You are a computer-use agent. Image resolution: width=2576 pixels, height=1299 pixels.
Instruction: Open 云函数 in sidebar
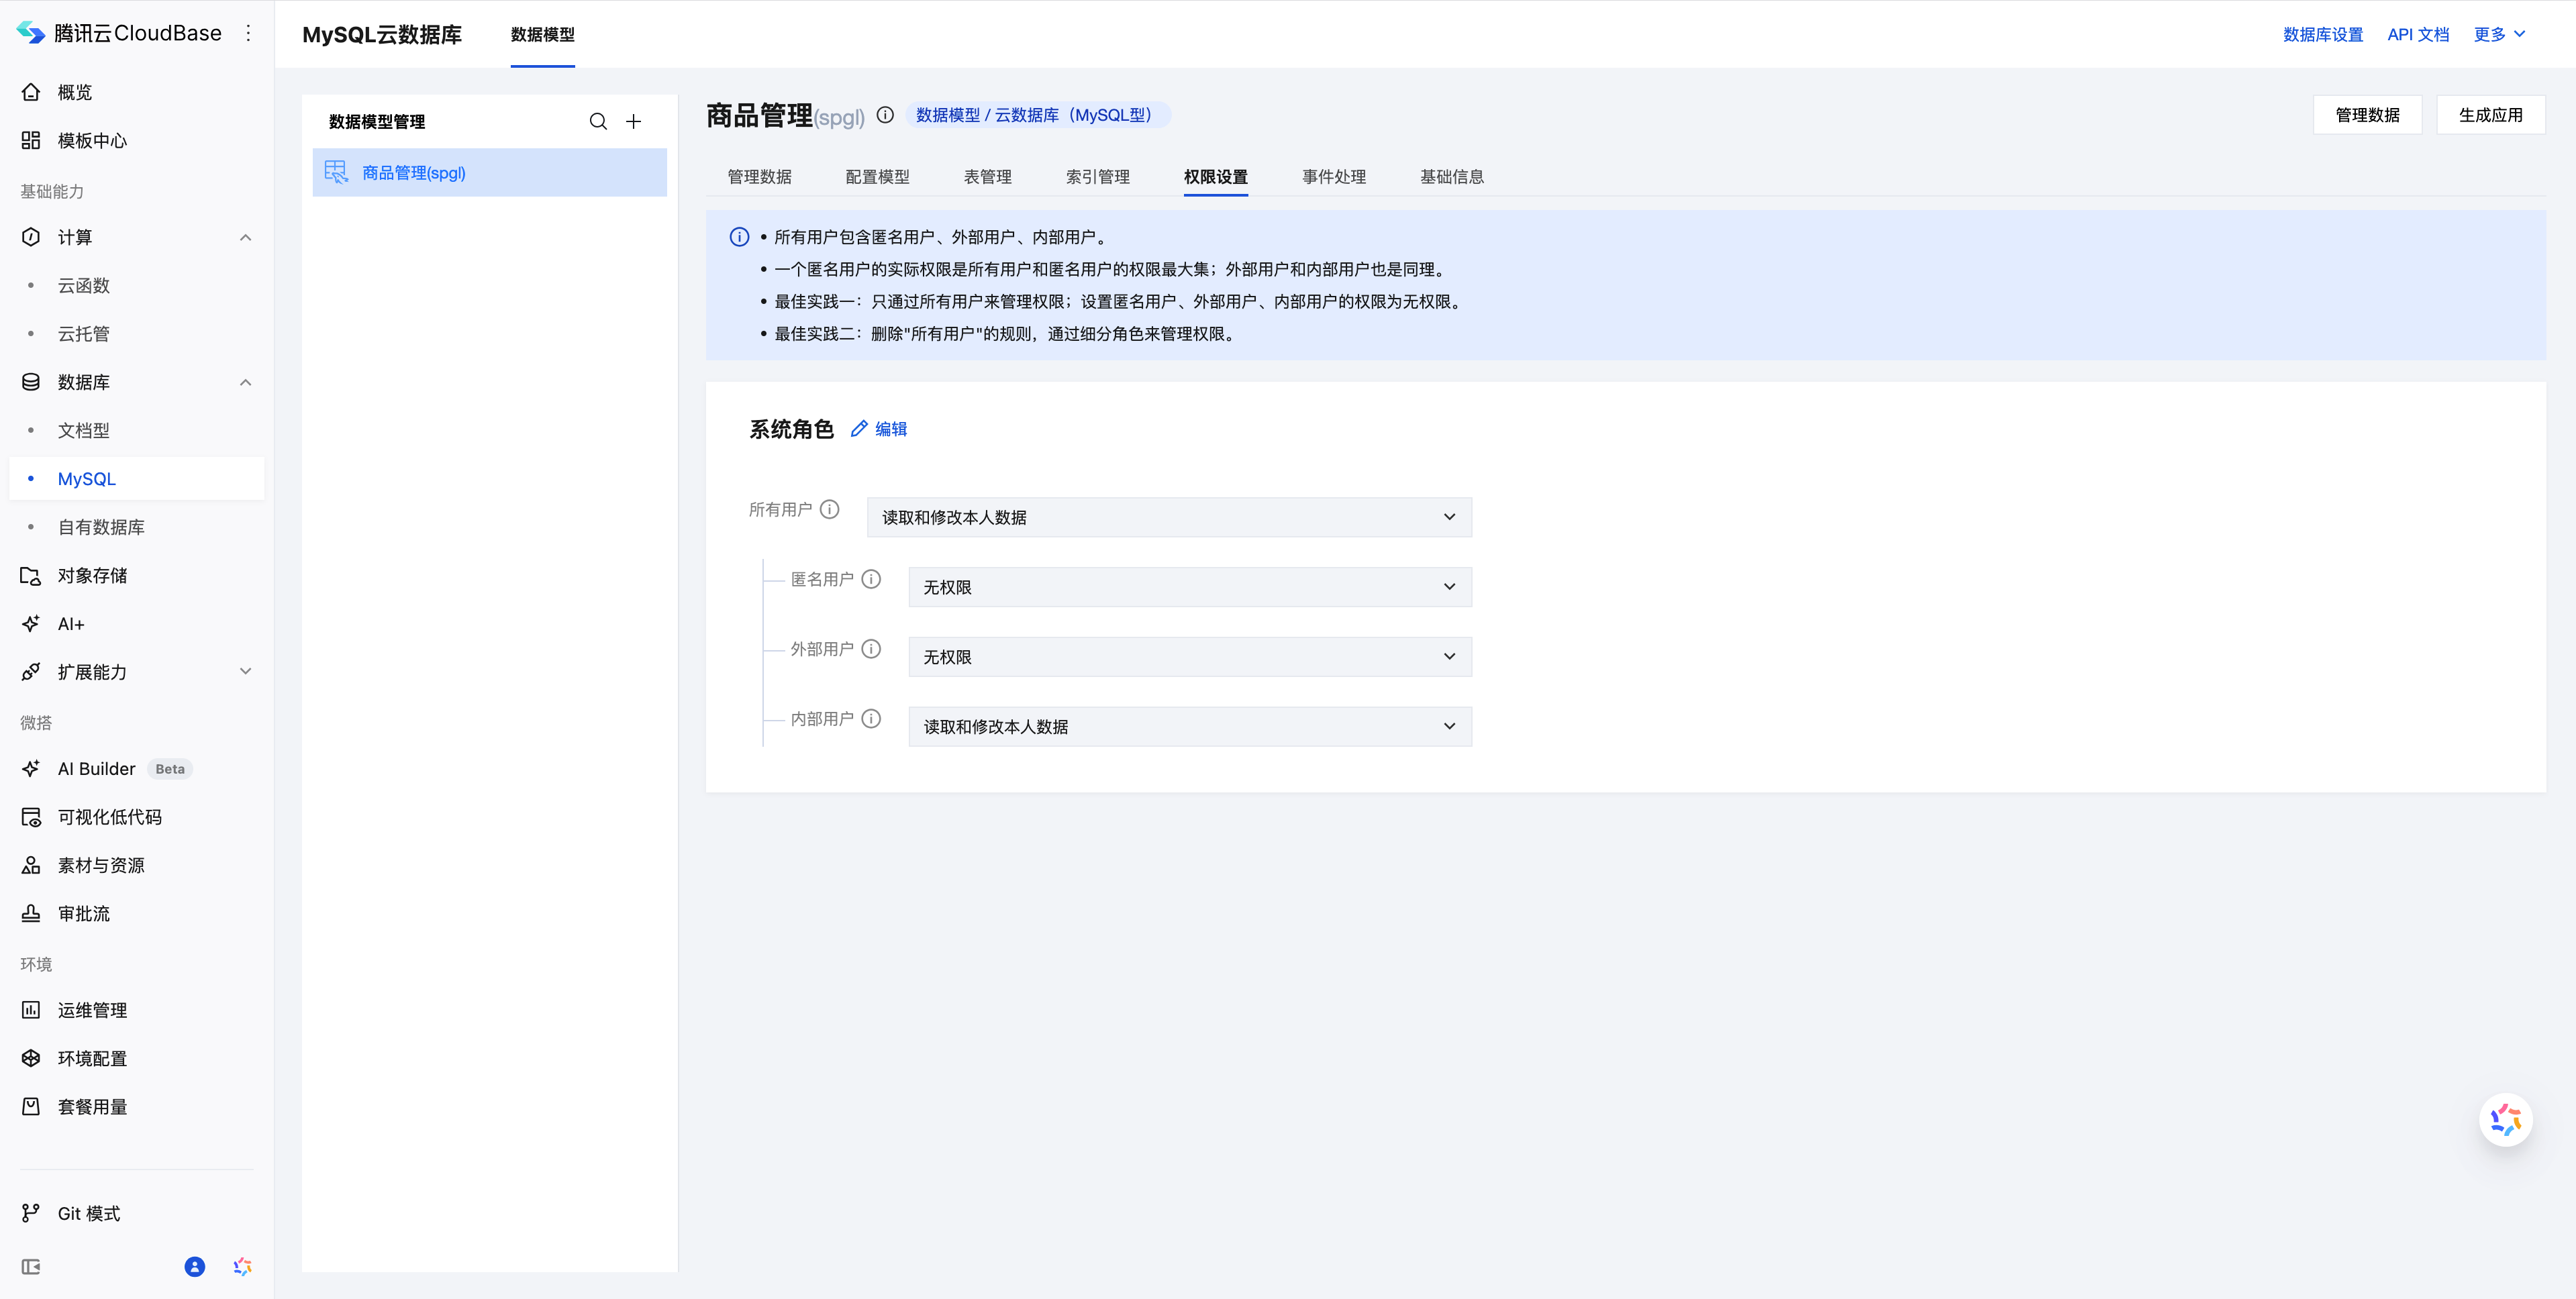tap(84, 285)
